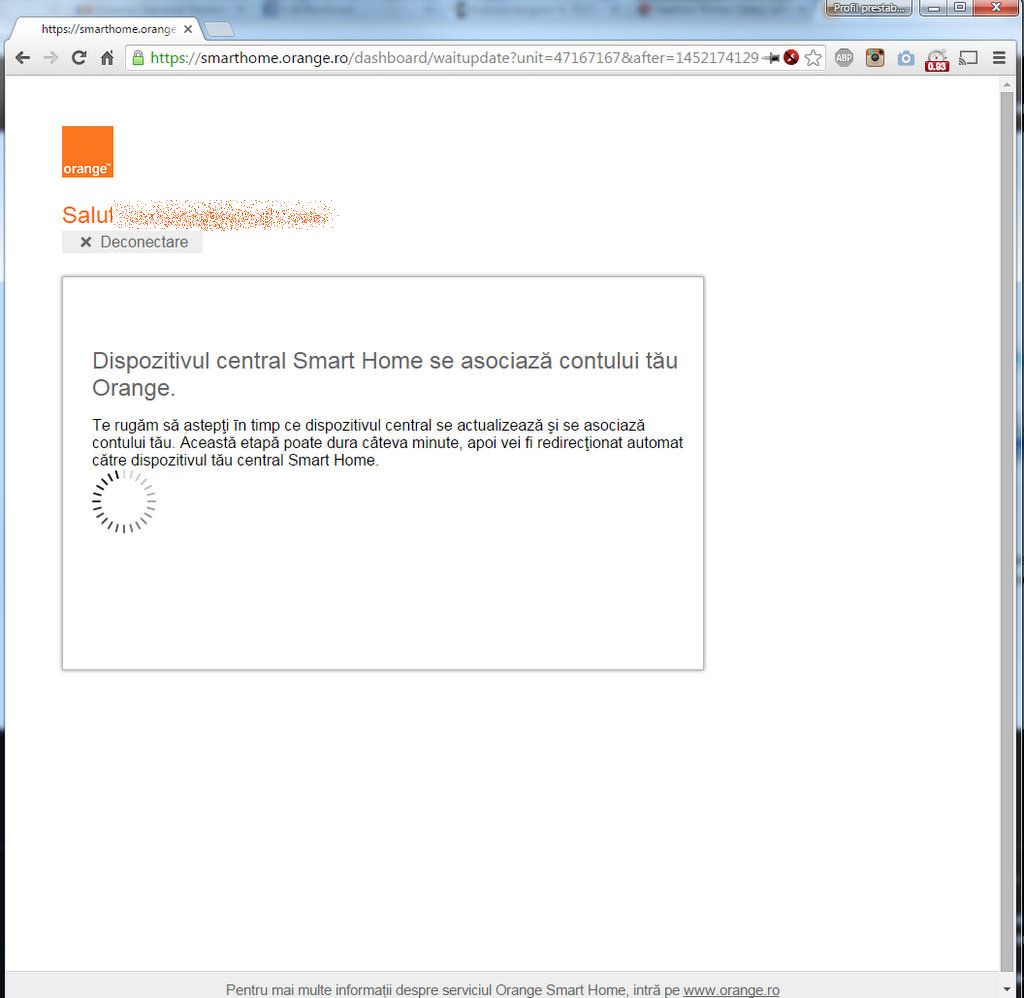Reload the Smart Home page
Image resolution: width=1024 pixels, height=998 pixels.
[x=79, y=58]
